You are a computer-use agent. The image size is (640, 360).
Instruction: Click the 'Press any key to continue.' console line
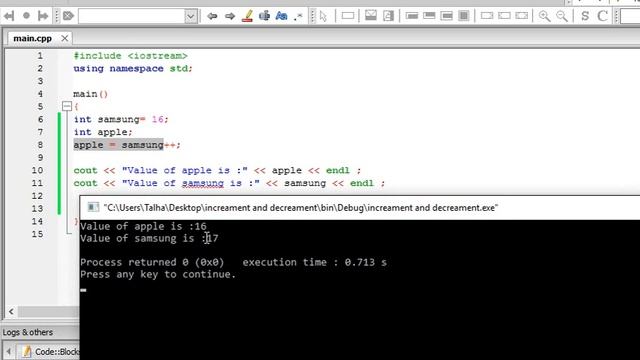point(158,274)
